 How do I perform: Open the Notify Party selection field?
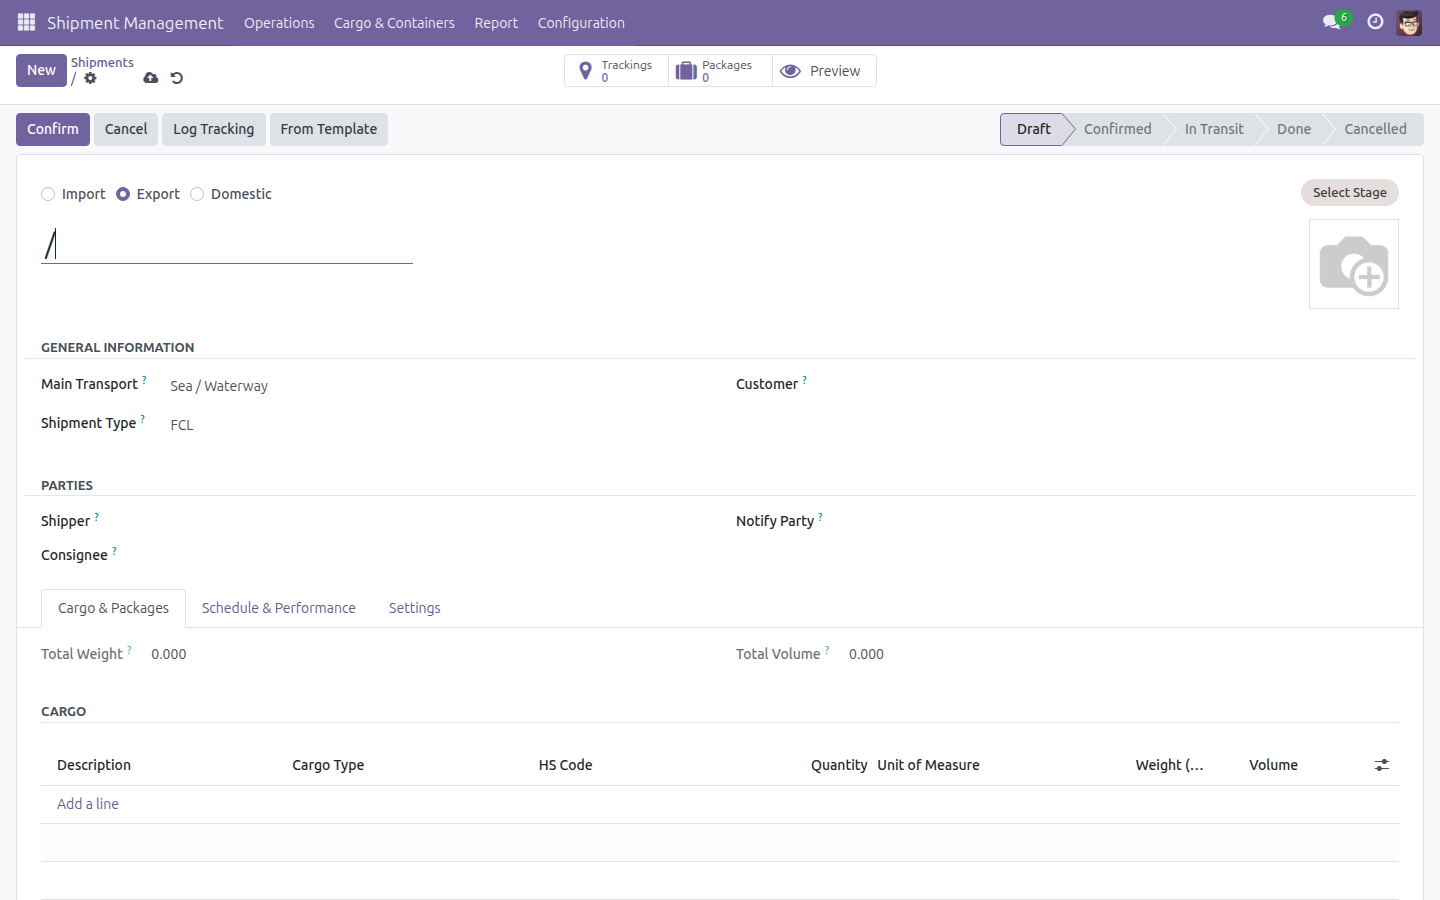[x=1130, y=523]
